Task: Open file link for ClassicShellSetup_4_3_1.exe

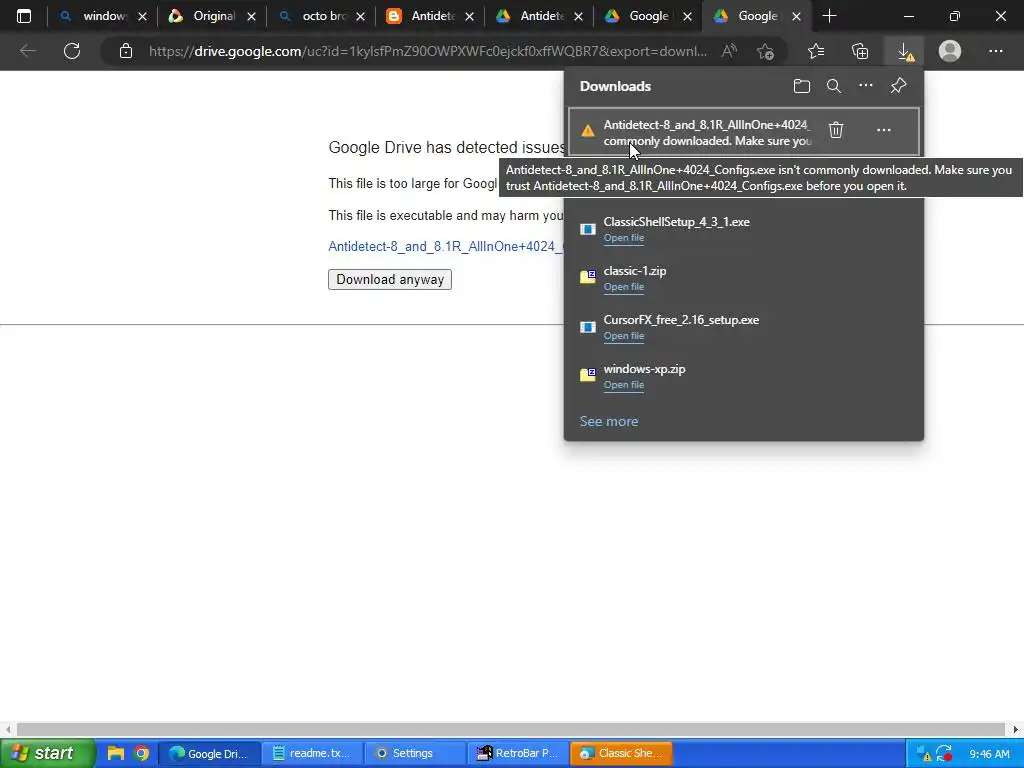Action: coord(624,238)
